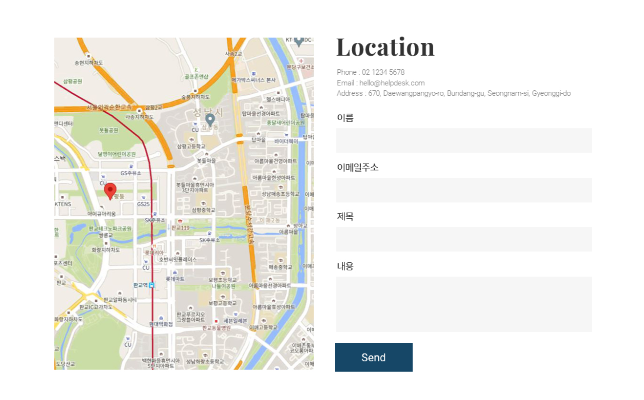Focus the 이메일주소 email input field

point(463,190)
